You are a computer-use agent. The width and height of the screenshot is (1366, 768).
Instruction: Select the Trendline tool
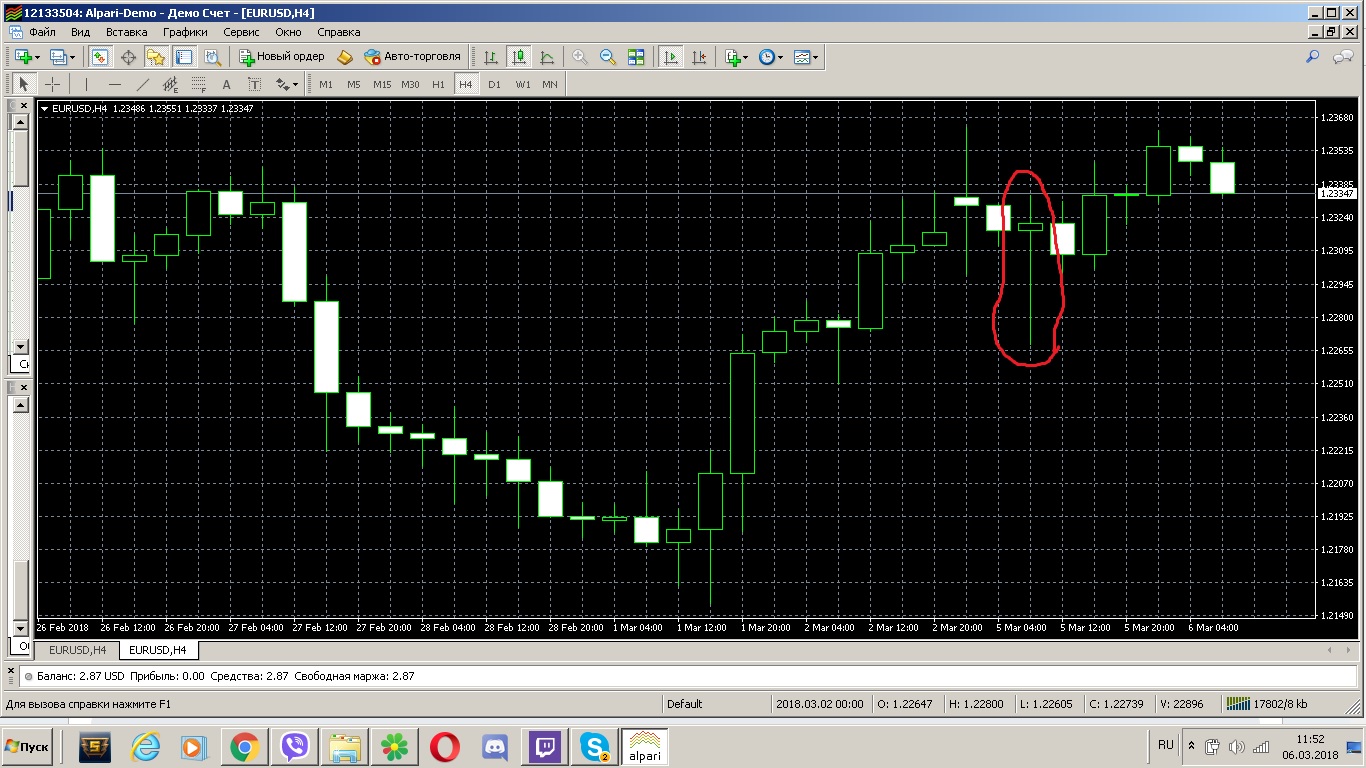(x=142, y=84)
